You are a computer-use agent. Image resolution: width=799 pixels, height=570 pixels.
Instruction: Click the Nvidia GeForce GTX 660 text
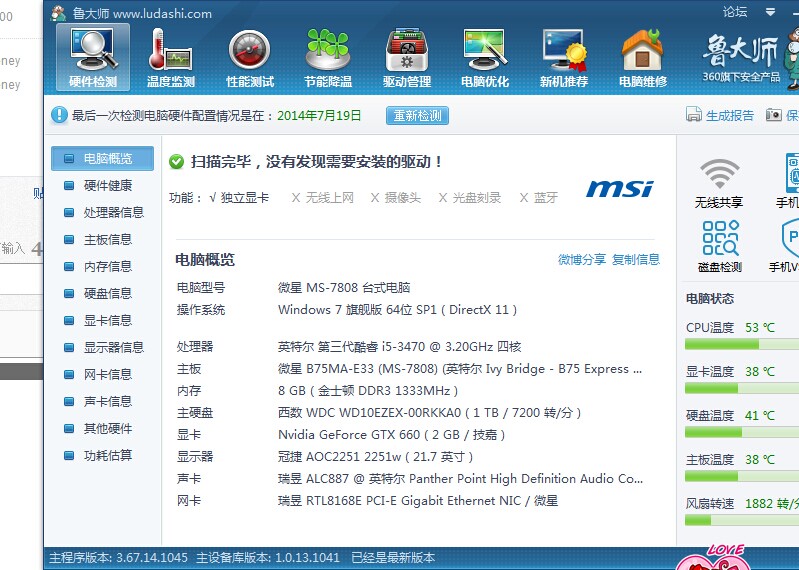pyautogui.click(x=391, y=435)
